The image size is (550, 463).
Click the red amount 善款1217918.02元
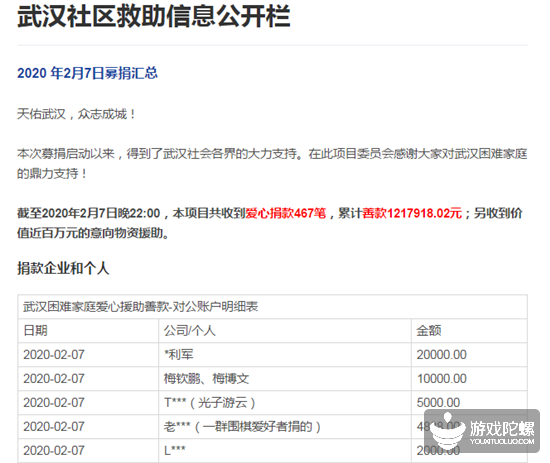pos(412,213)
